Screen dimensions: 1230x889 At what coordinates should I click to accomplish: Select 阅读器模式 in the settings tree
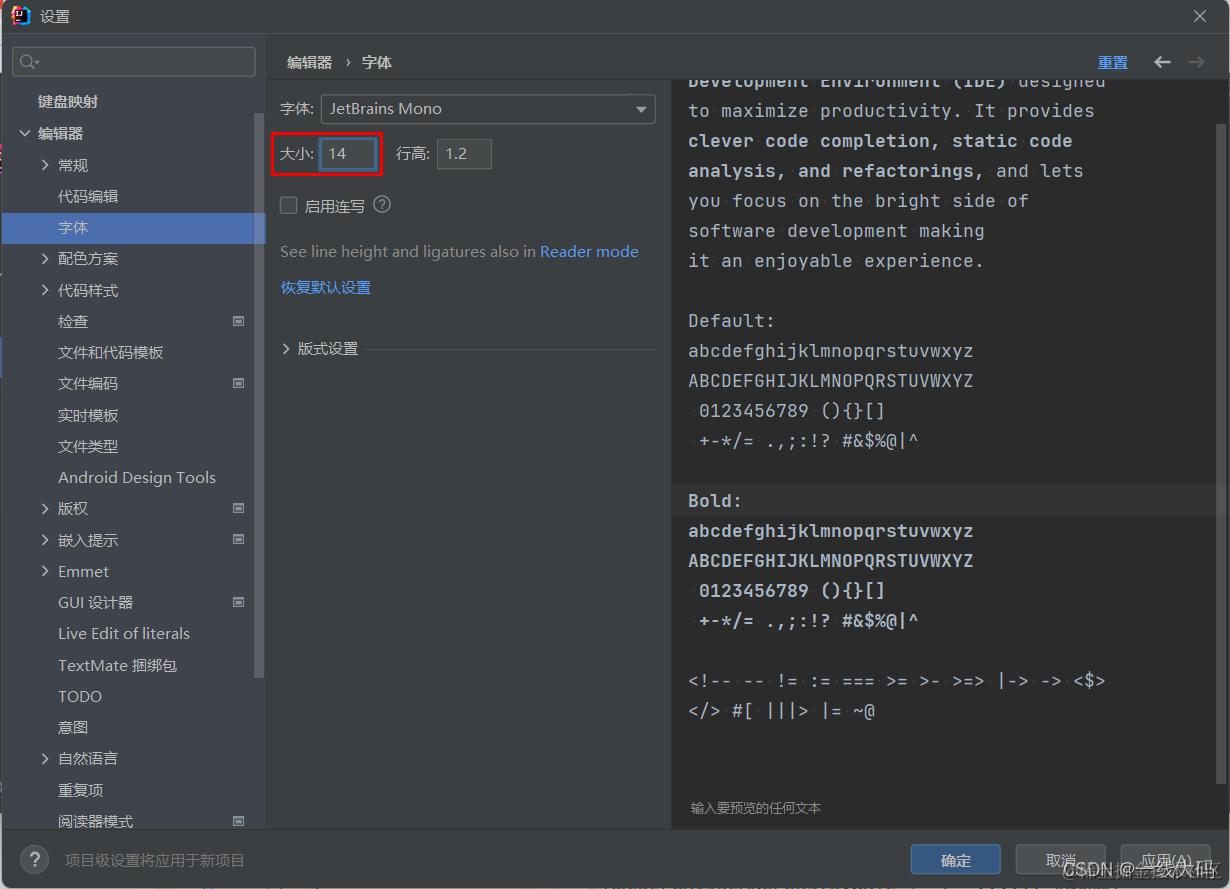pyautogui.click(x=95, y=821)
